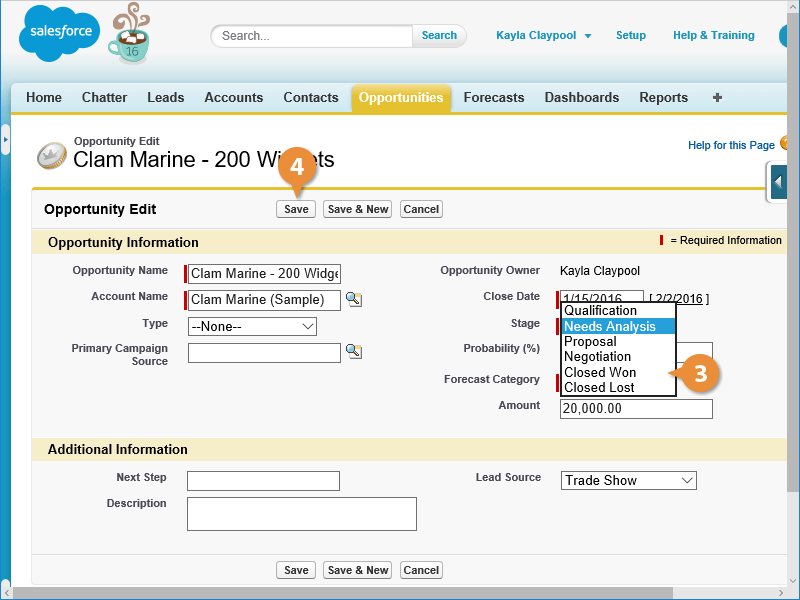Go to the Home tab
The width and height of the screenshot is (800, 600).
[44, 97]
